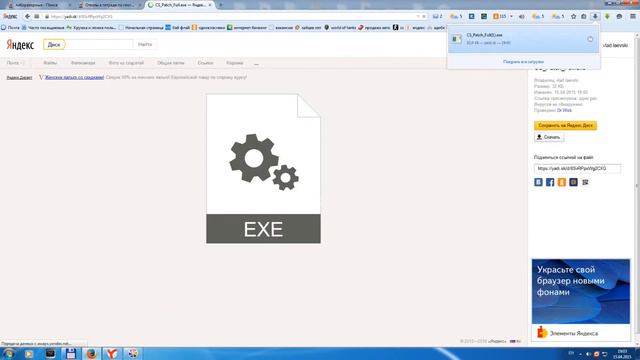Open the Общие папки navigation item
Screen dimensions: 640x360
pyautogui.click(x=171, y=63)
